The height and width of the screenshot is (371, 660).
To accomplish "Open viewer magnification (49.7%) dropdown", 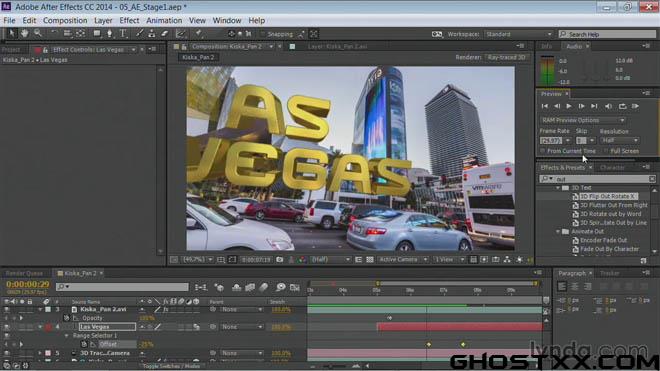I will pyautogui.click(x=197, y=260).
